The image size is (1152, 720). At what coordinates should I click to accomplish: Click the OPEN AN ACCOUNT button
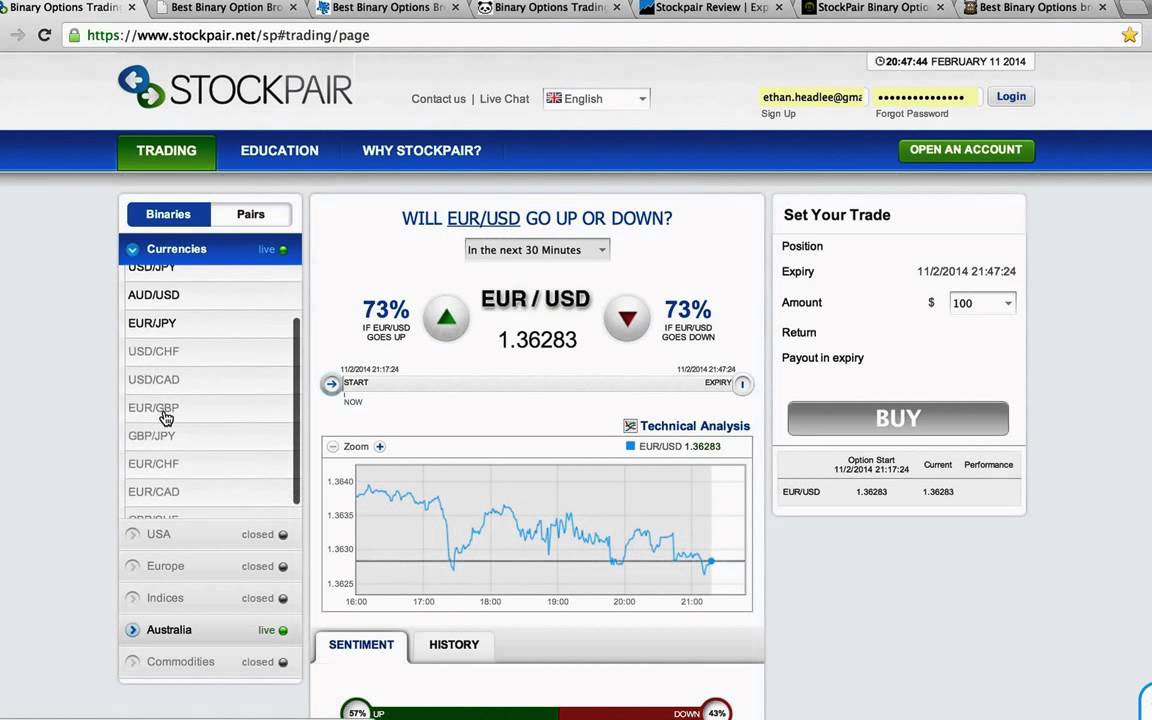point(966,150)
